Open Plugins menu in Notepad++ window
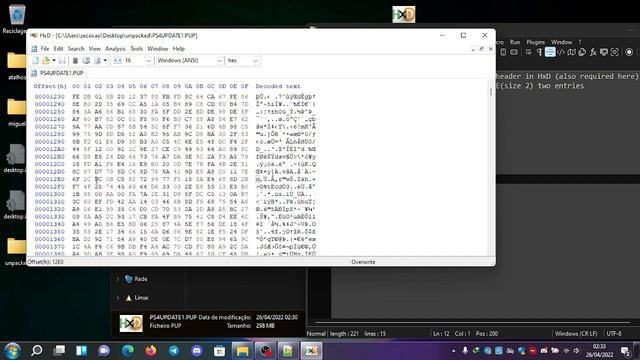Viewport: 640px width, 360px height. coord(536,42)
